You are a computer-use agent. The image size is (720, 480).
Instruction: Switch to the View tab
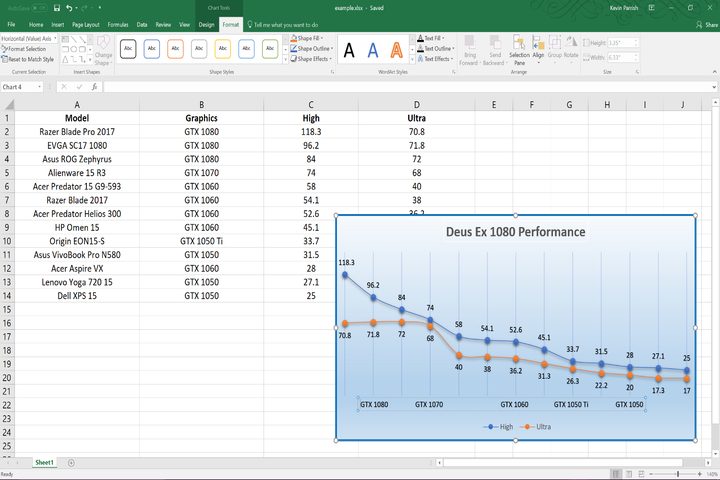click(185, 24)
